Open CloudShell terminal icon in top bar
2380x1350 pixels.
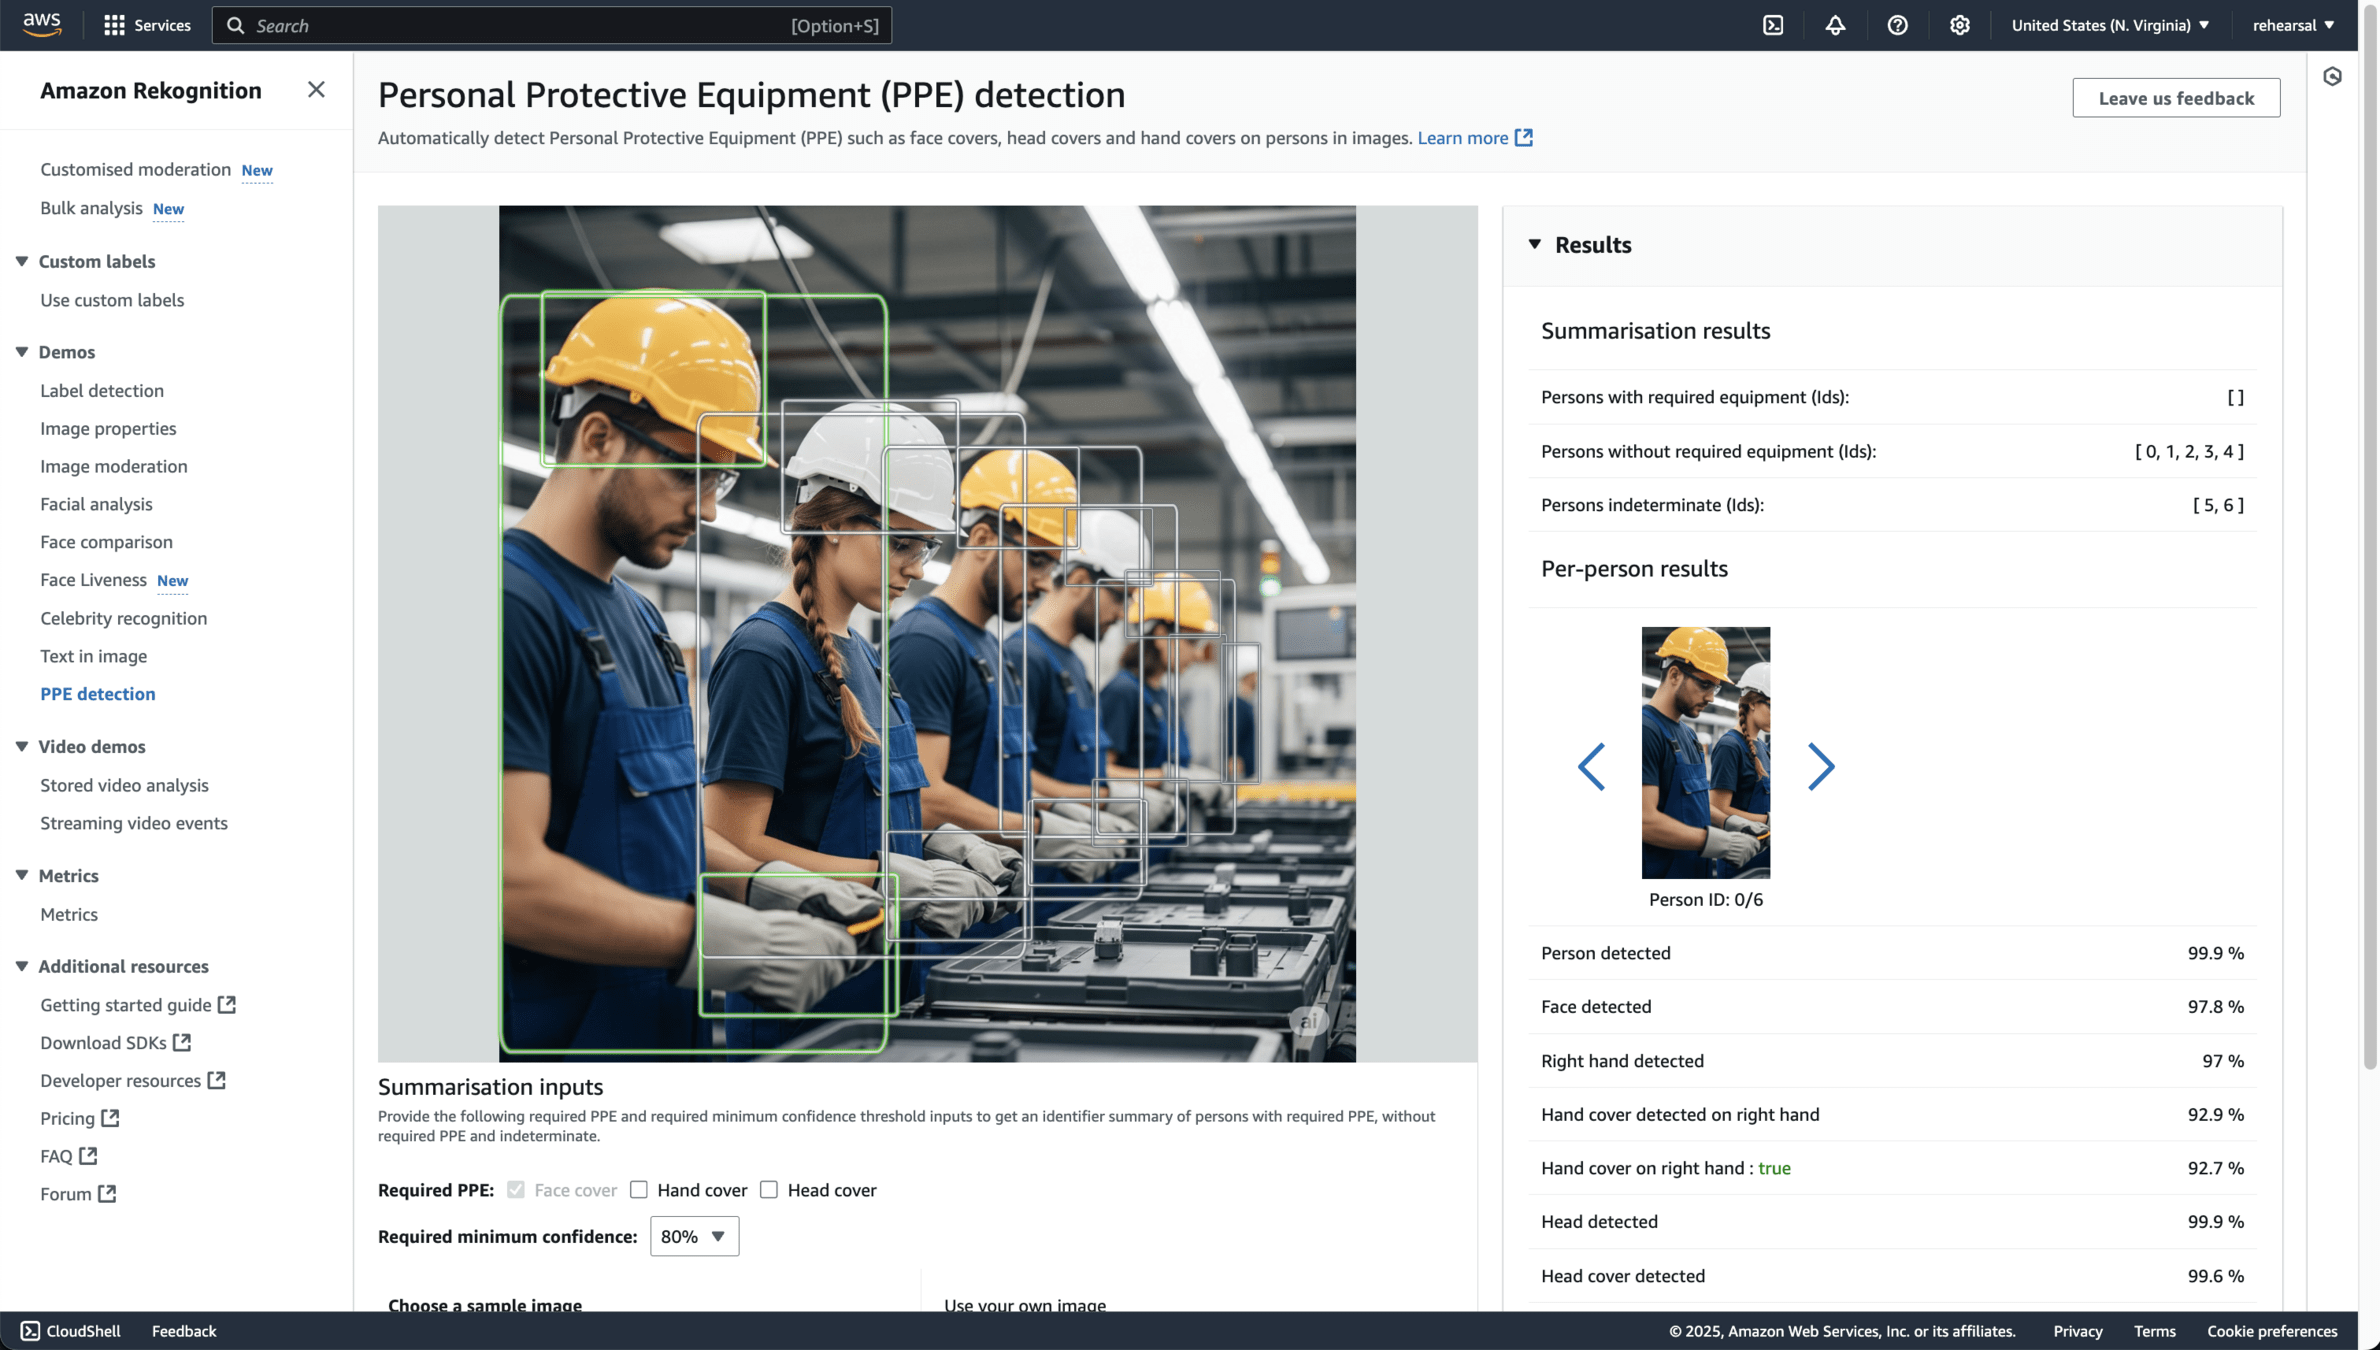pos(1772,25)
